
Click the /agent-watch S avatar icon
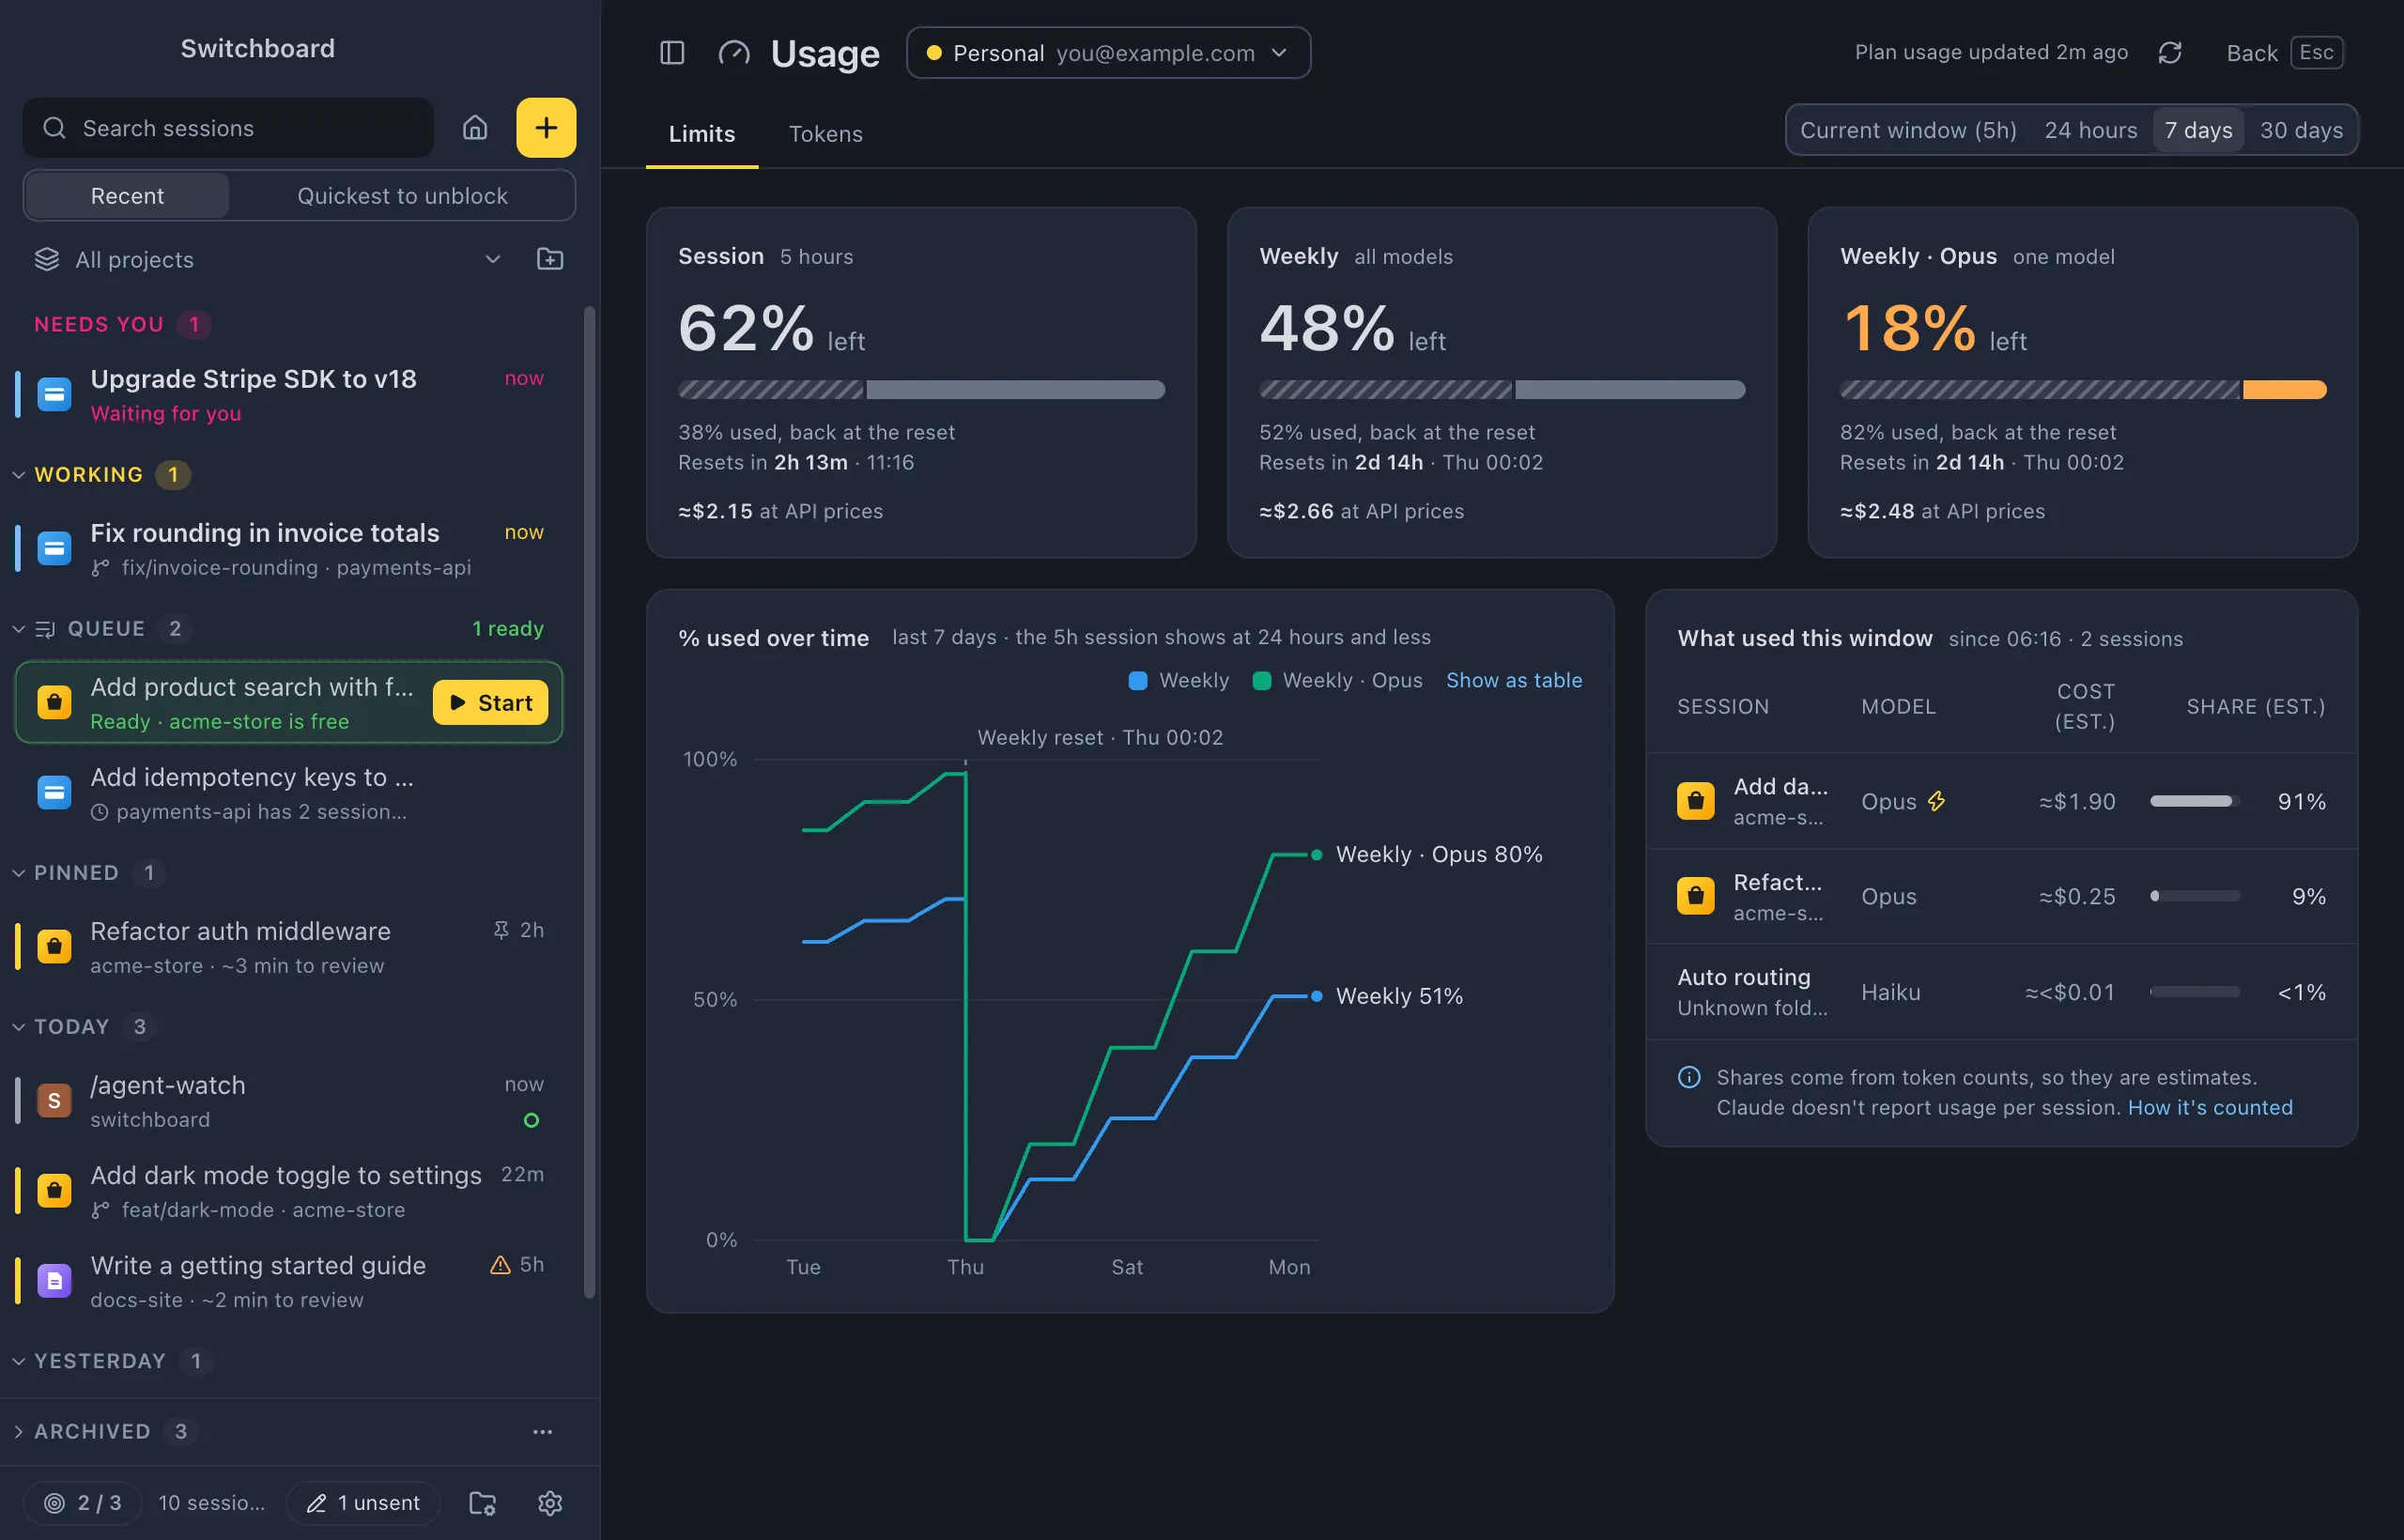tap(54, 1100)
